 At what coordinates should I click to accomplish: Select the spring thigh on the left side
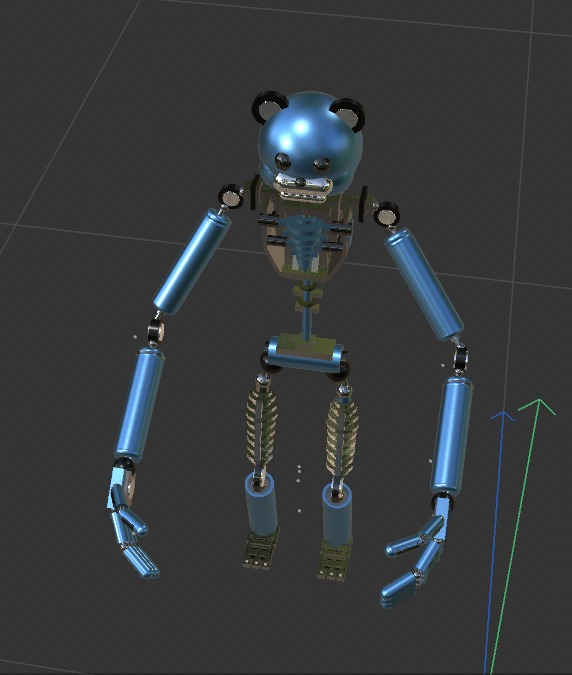click(261, 426)
